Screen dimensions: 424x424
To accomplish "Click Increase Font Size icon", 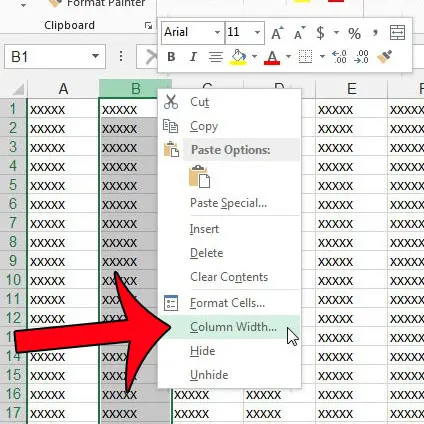I will coord(277,33).
